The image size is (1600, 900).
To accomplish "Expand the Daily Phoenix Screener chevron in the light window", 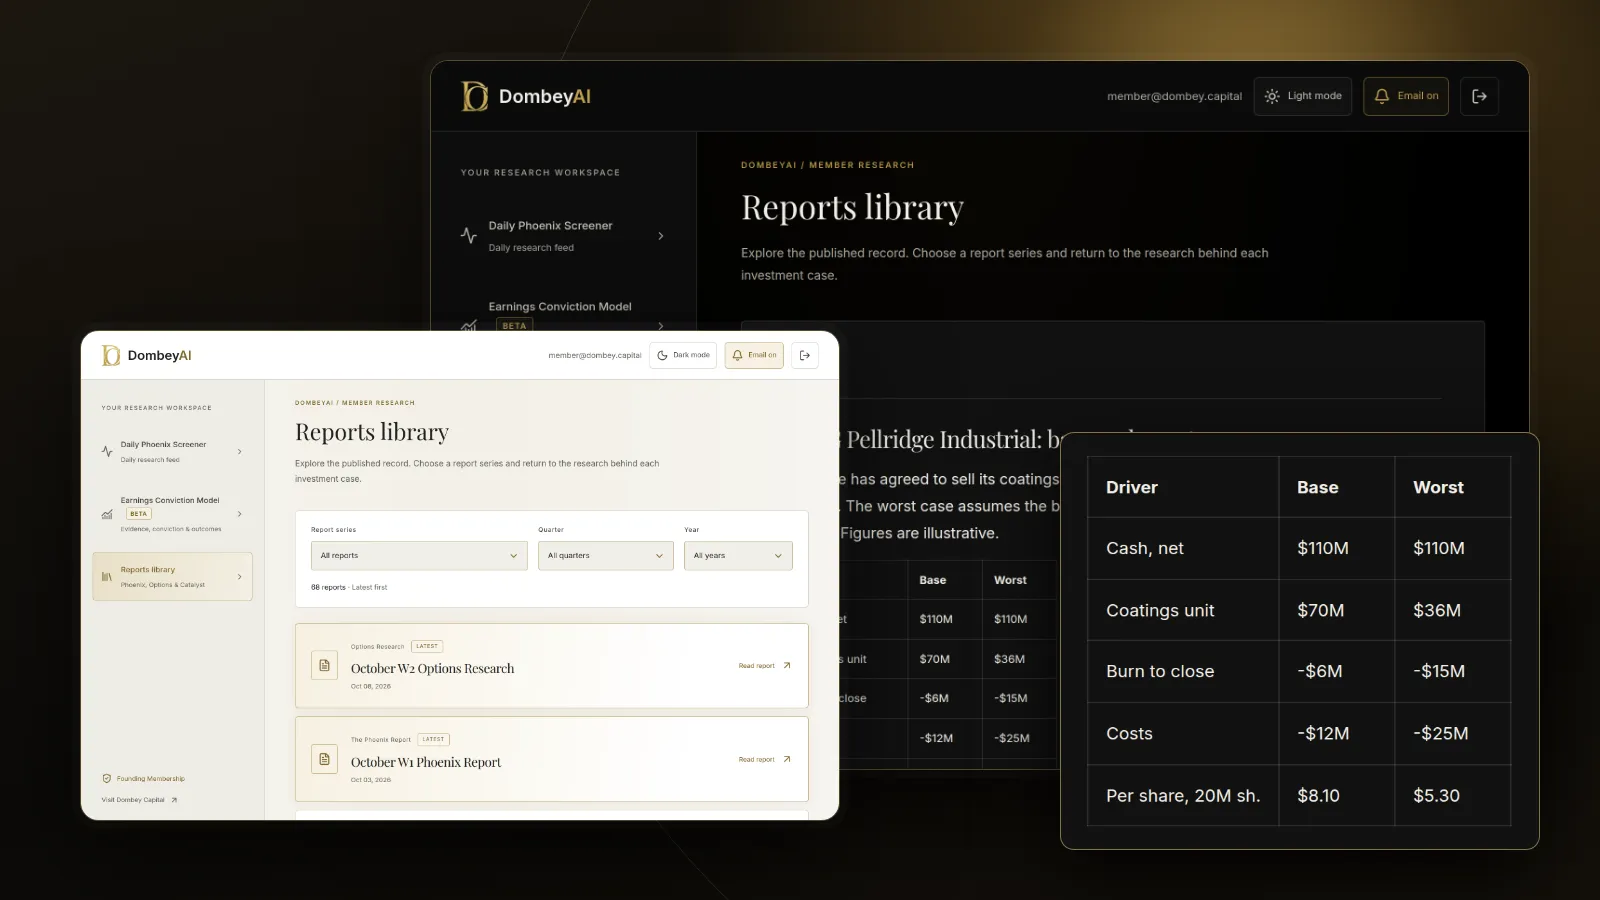I will (x=239, y=452).
